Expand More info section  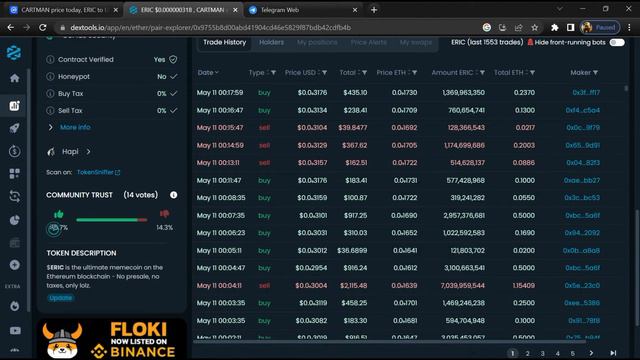point(75,127)
